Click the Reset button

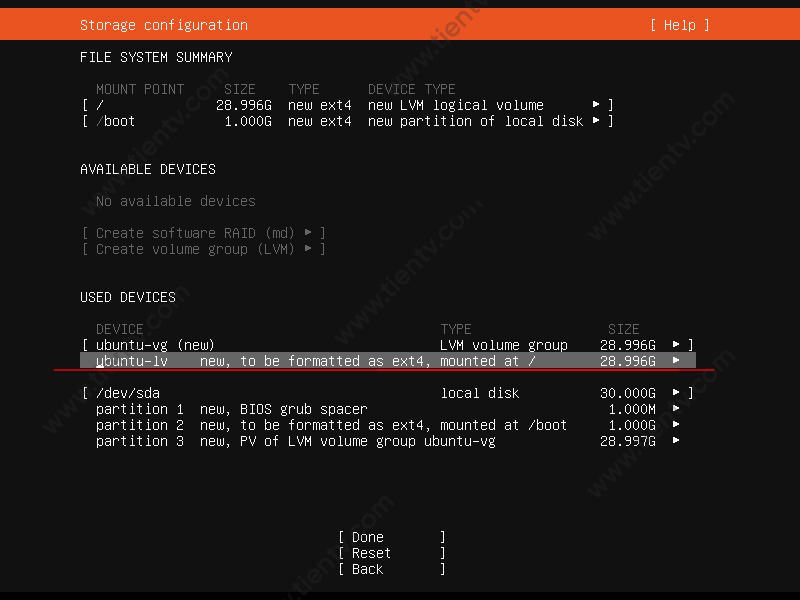[x=368, y=552]
